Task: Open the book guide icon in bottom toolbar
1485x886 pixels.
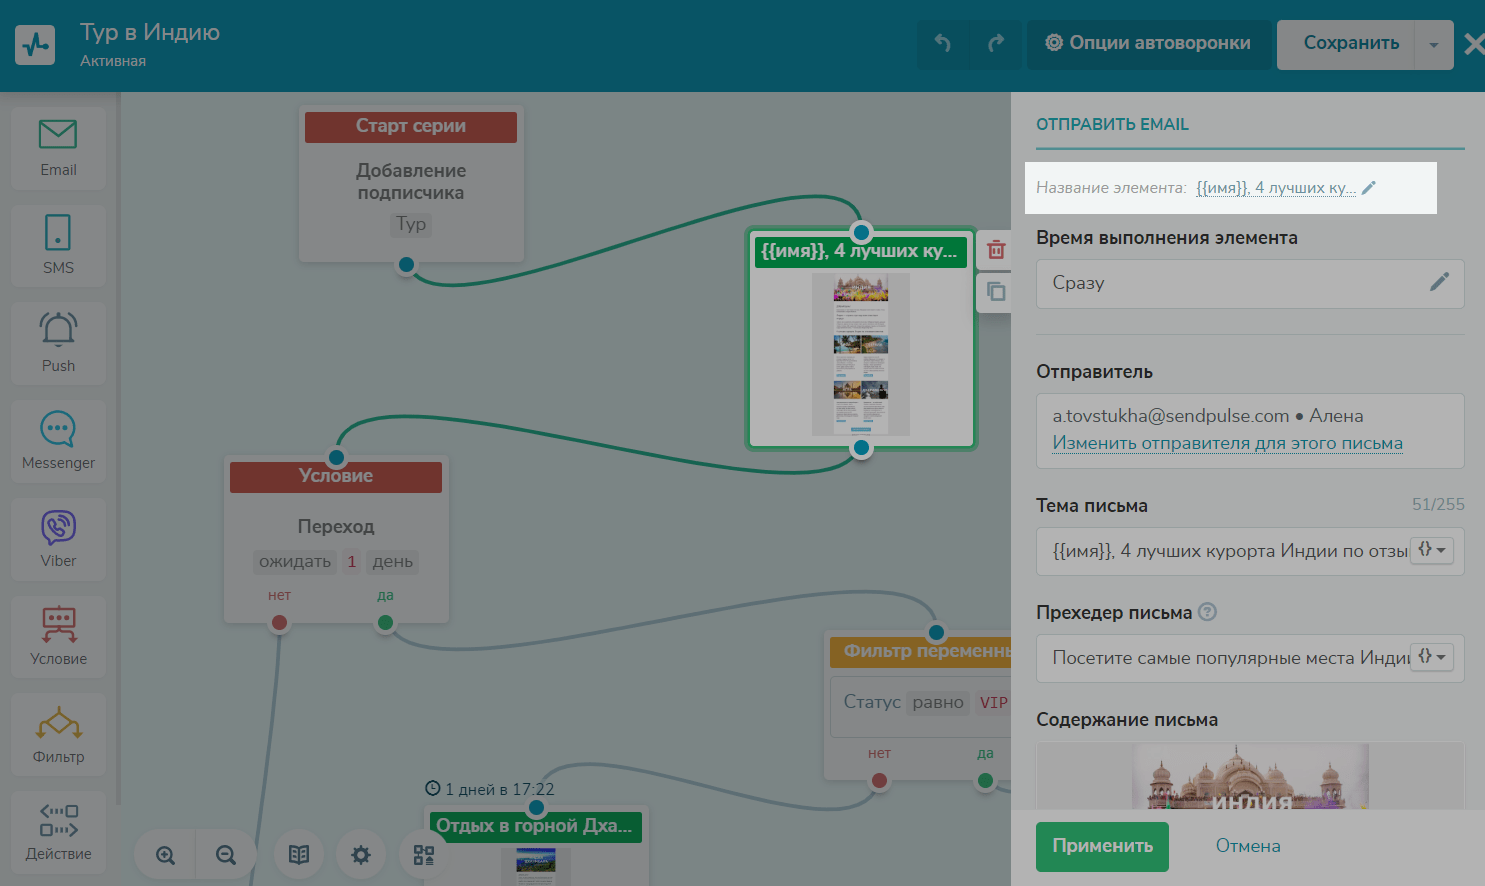Action: [x=299, y=855]
